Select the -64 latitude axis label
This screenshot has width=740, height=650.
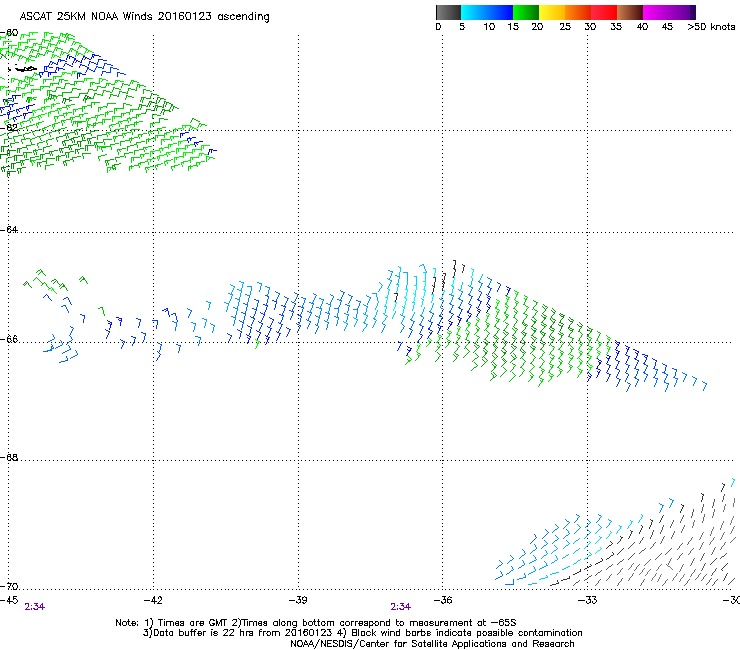click(9, 229)
